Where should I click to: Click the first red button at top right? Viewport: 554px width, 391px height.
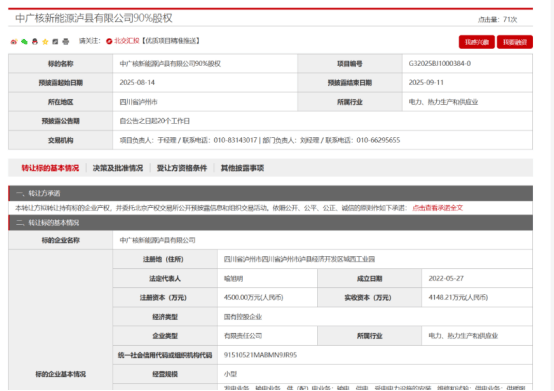[x=477, y=42]
